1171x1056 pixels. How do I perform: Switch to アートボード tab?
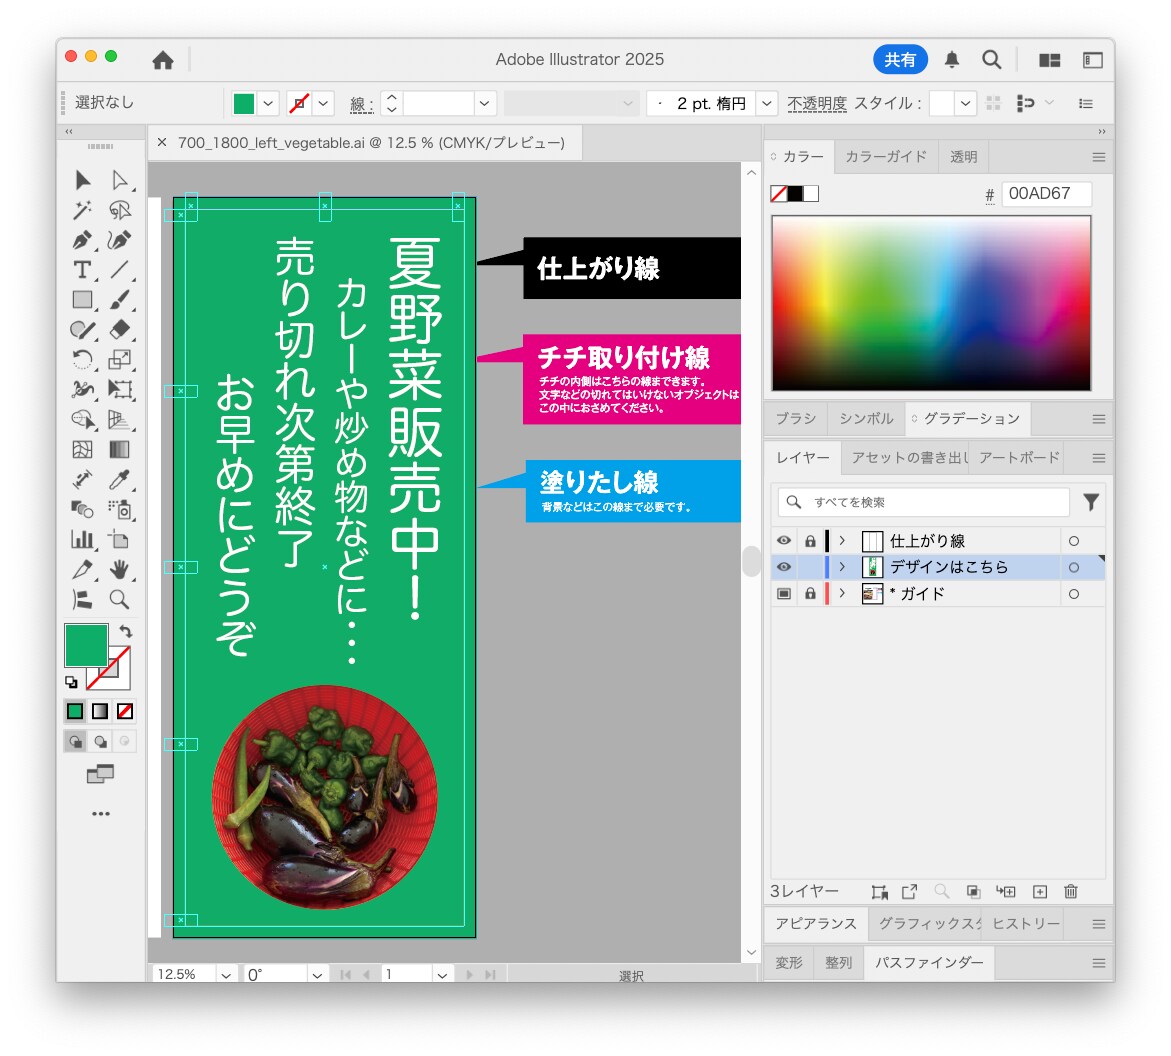coord(1019,458)
